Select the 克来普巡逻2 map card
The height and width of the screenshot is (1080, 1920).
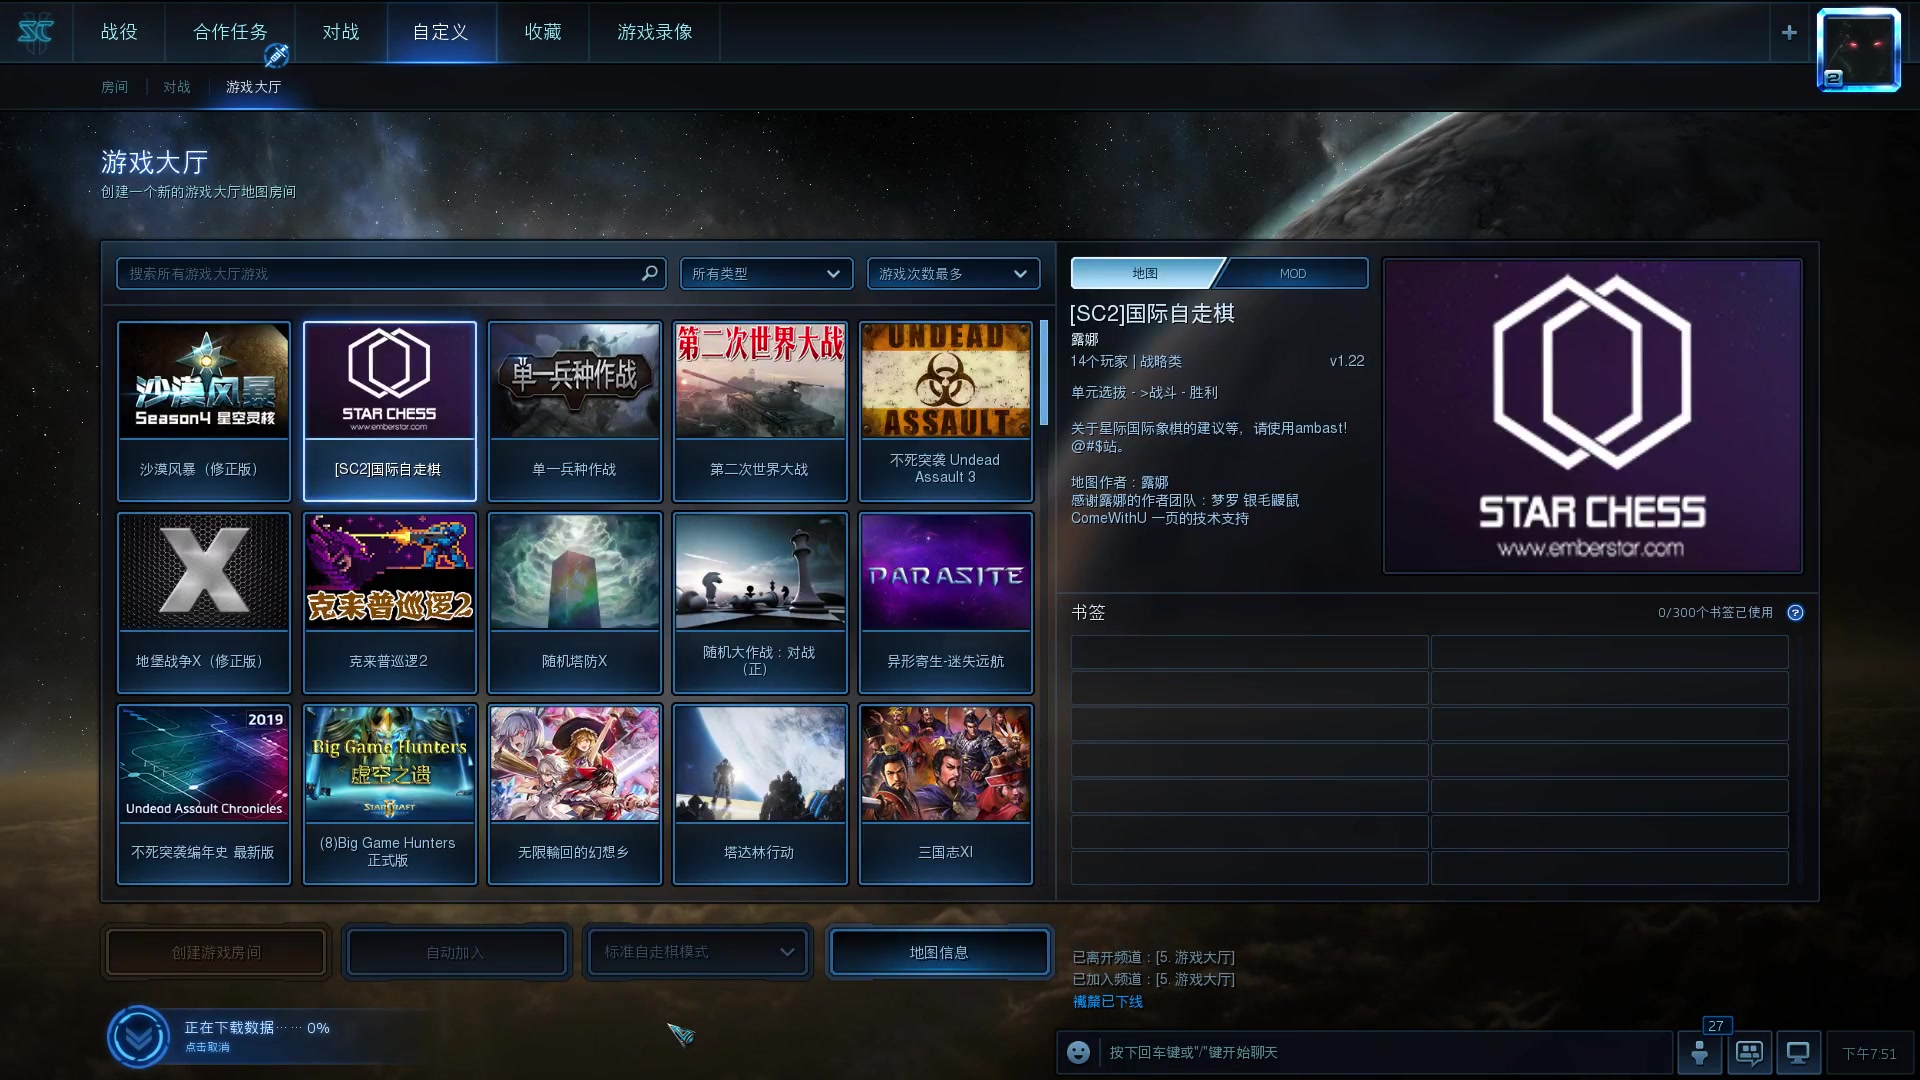(390, 603)
